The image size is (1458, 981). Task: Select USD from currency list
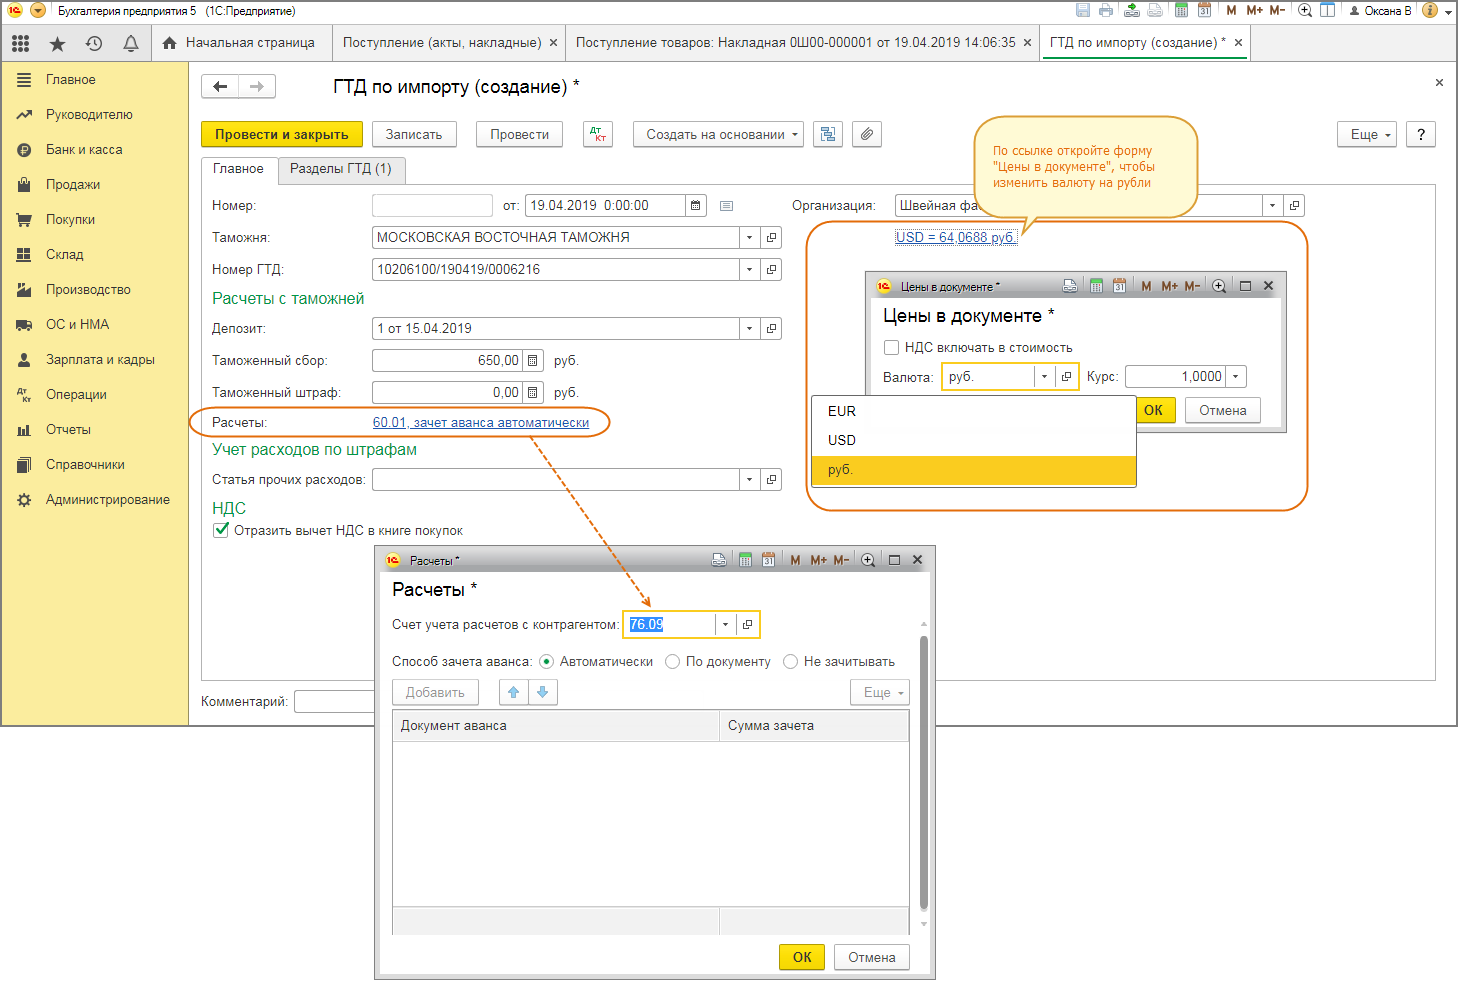(842, 440)
